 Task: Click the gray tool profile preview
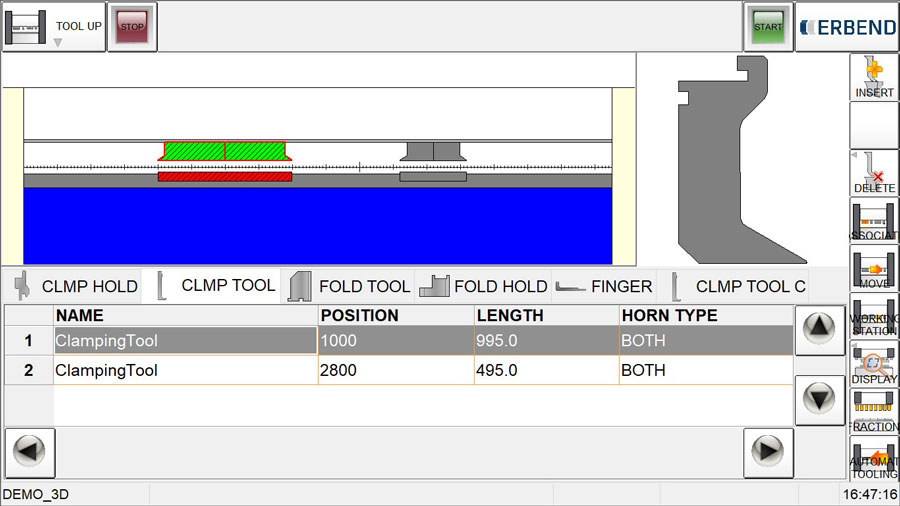tap(740, 160)
